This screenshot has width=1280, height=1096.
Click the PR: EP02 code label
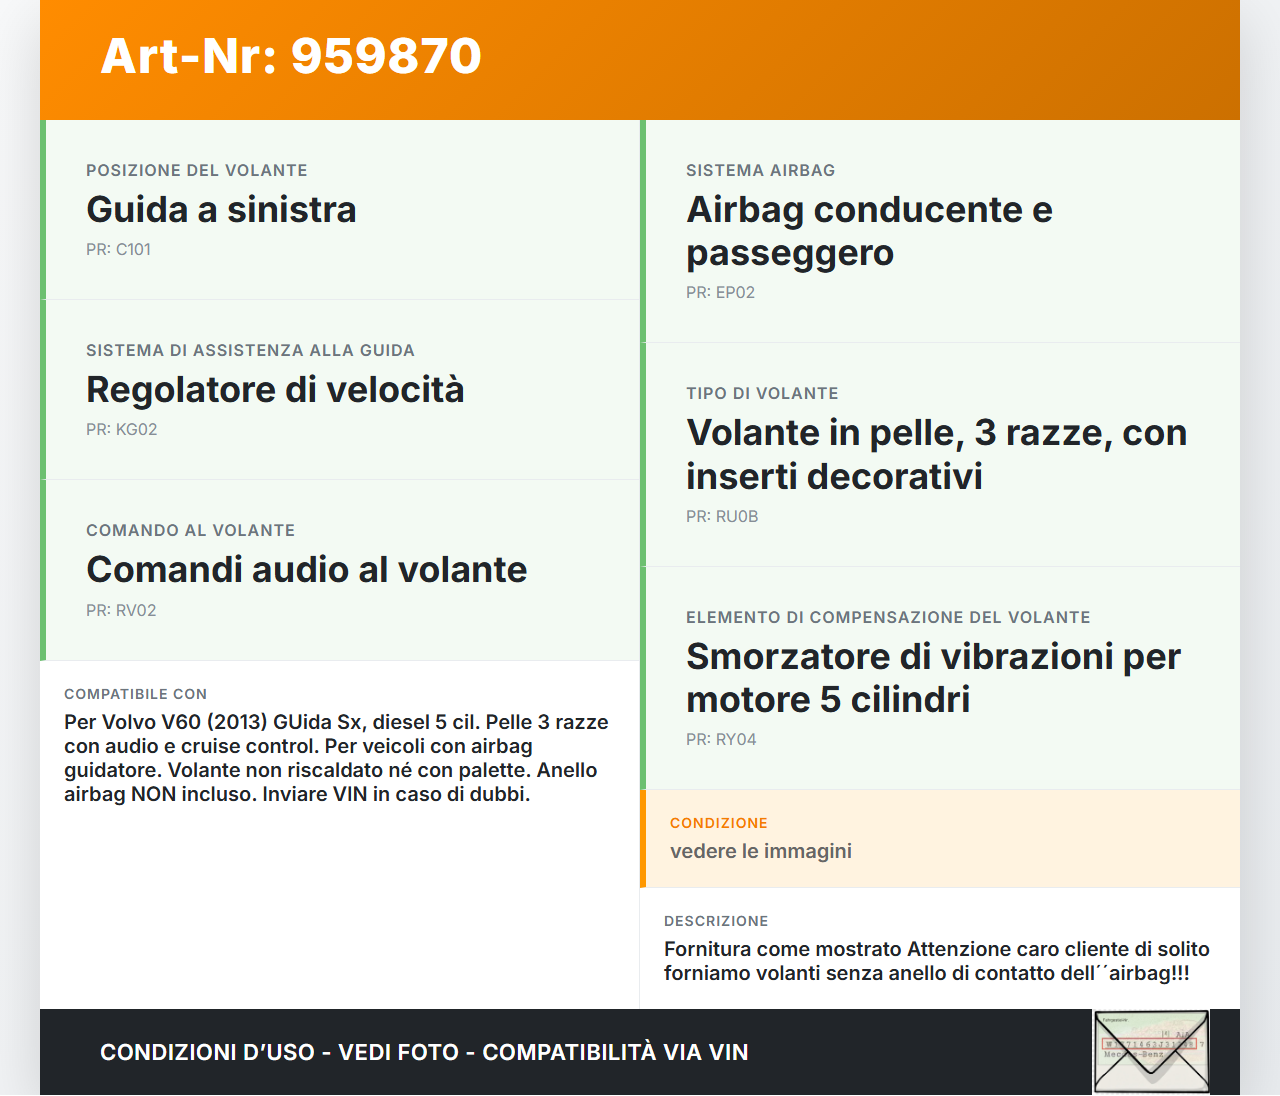coord(720,292)
